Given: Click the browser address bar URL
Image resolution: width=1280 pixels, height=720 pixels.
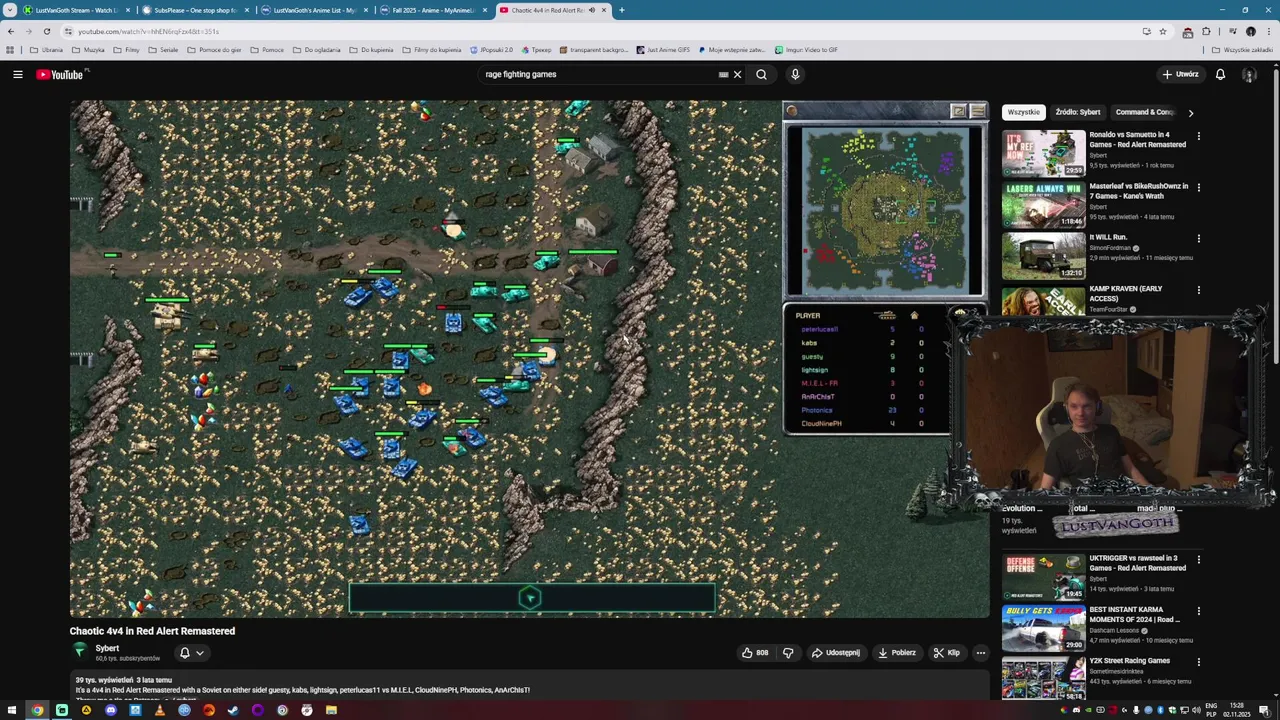Looking at the screenshot, I should pos(148,31).
